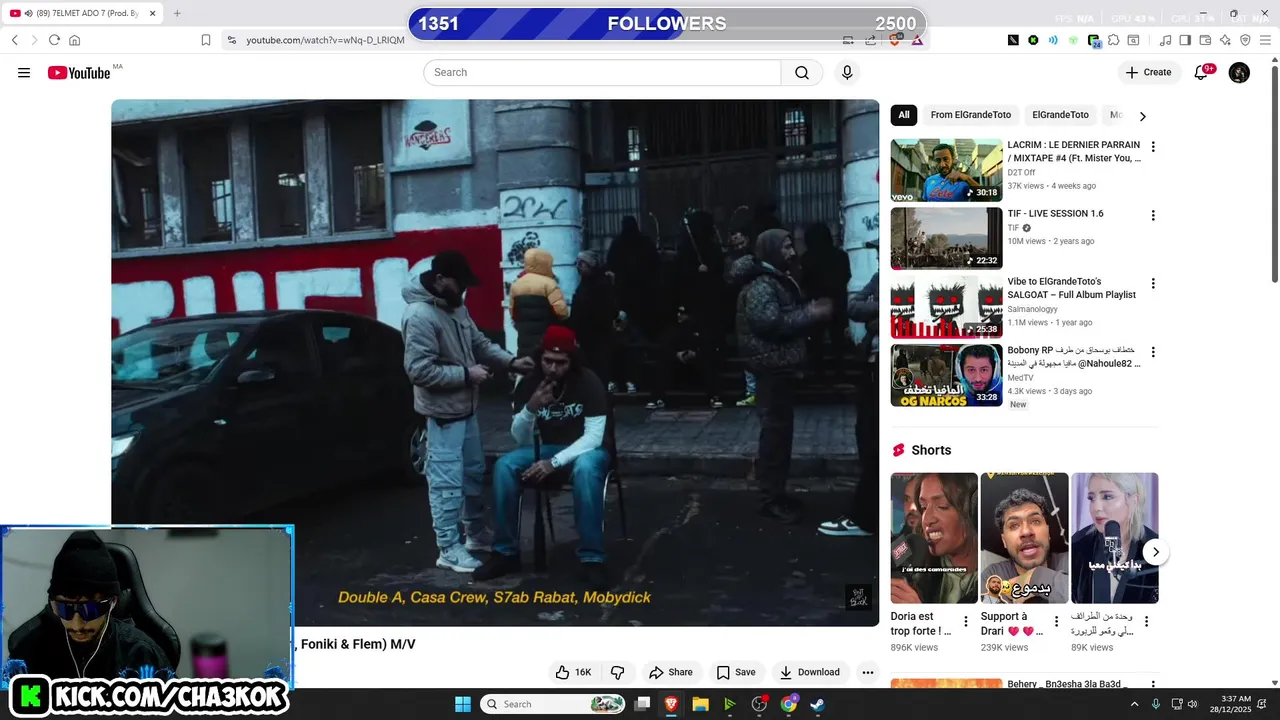1280x720 pixels.
Task: Open options for Support à Drari short
Action: pos(1056,622)
